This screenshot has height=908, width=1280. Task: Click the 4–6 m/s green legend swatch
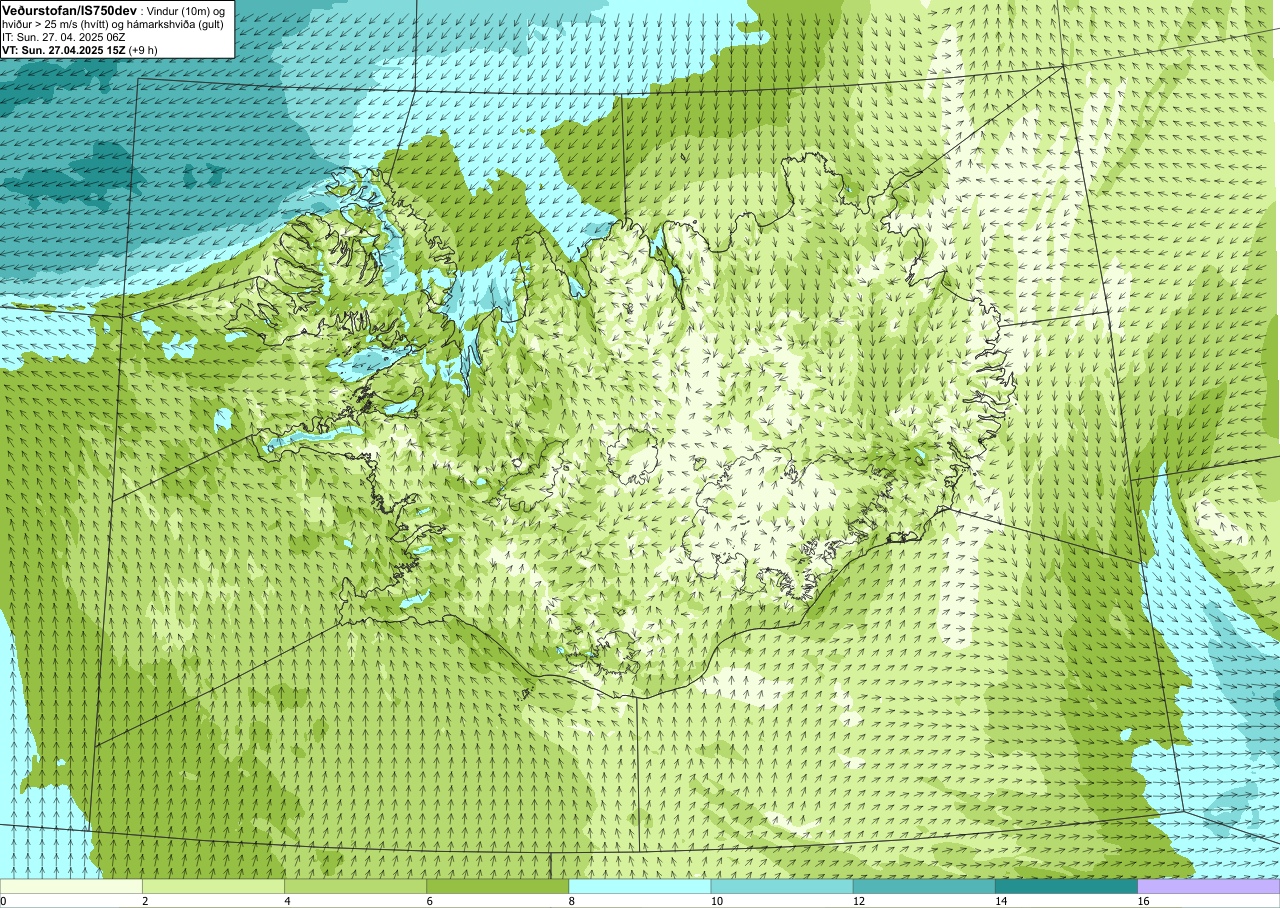pyautogui.click(x=355, y=886)
